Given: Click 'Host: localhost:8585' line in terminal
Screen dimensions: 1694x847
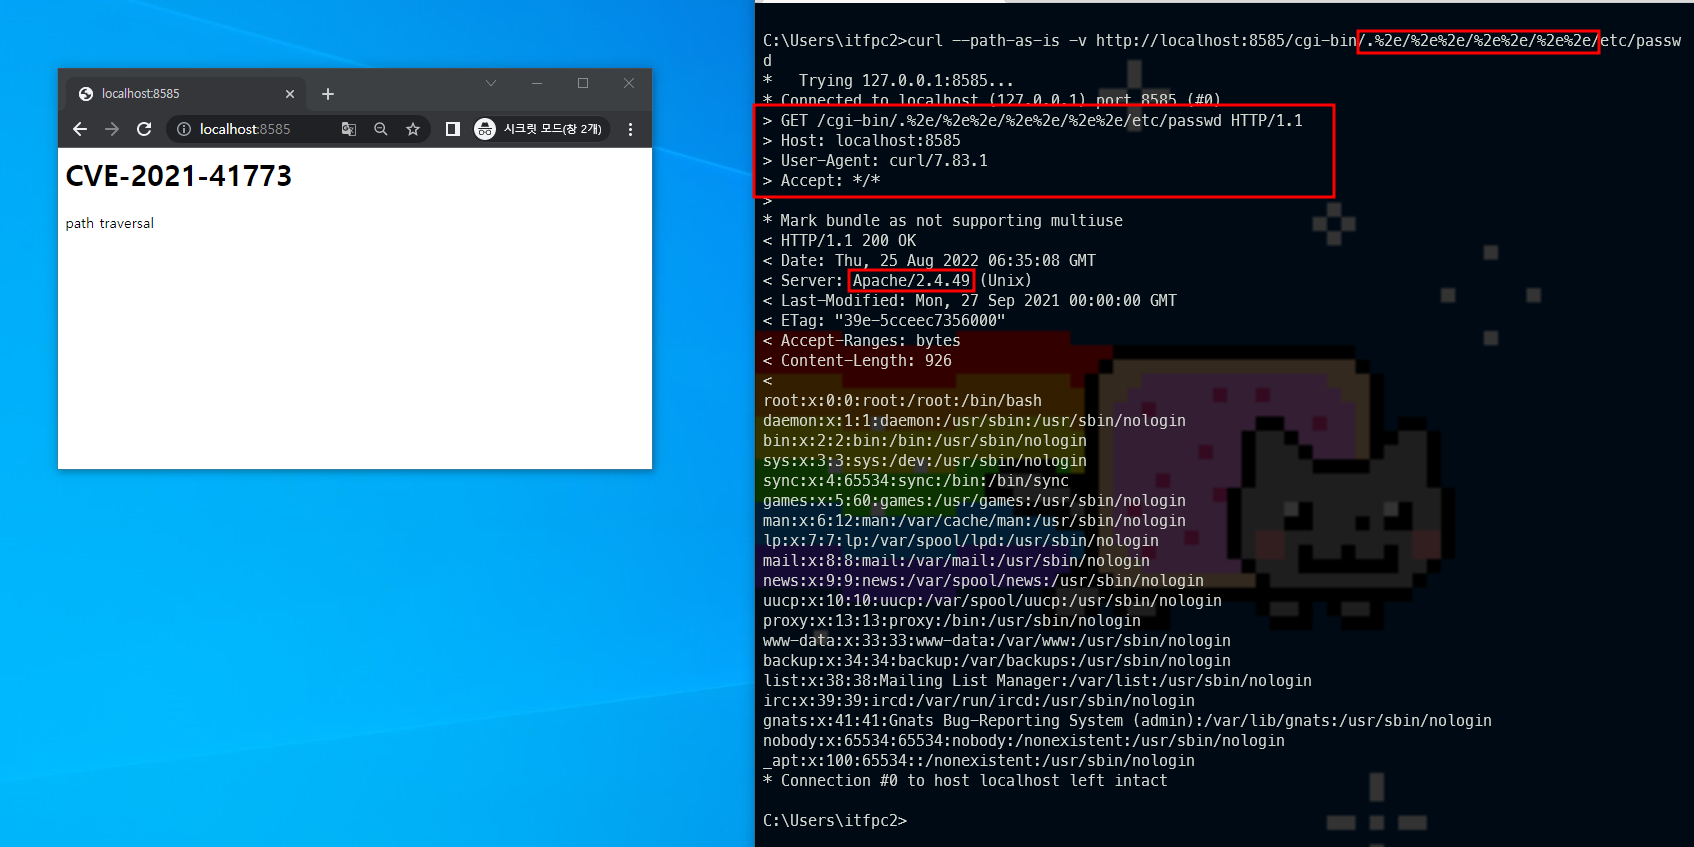Looking at the screenshot, I should 861,140.
